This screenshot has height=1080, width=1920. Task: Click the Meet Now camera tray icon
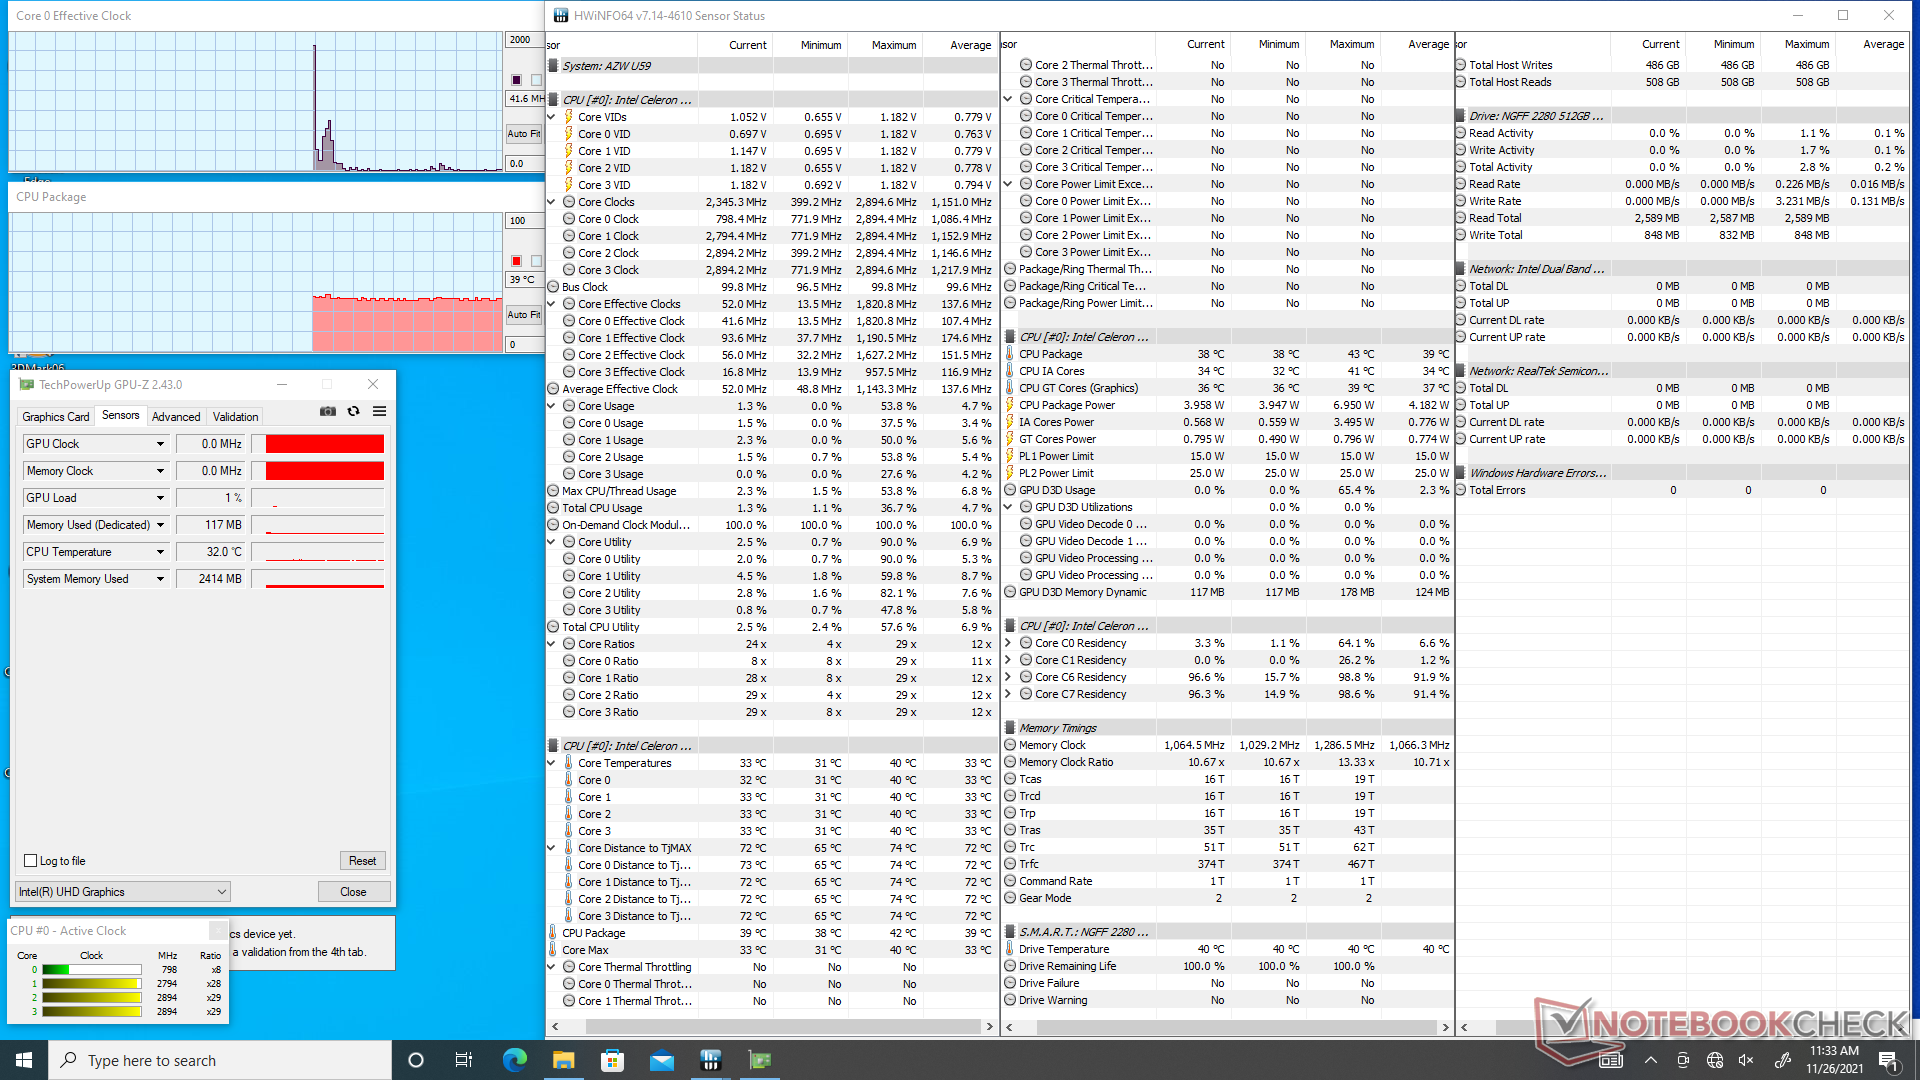point(1683,1060)
